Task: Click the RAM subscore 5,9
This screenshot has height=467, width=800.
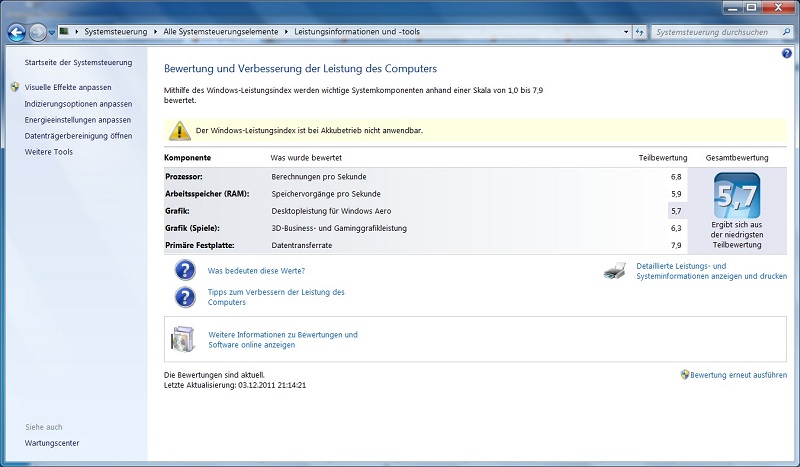Action: coord(676,194)
